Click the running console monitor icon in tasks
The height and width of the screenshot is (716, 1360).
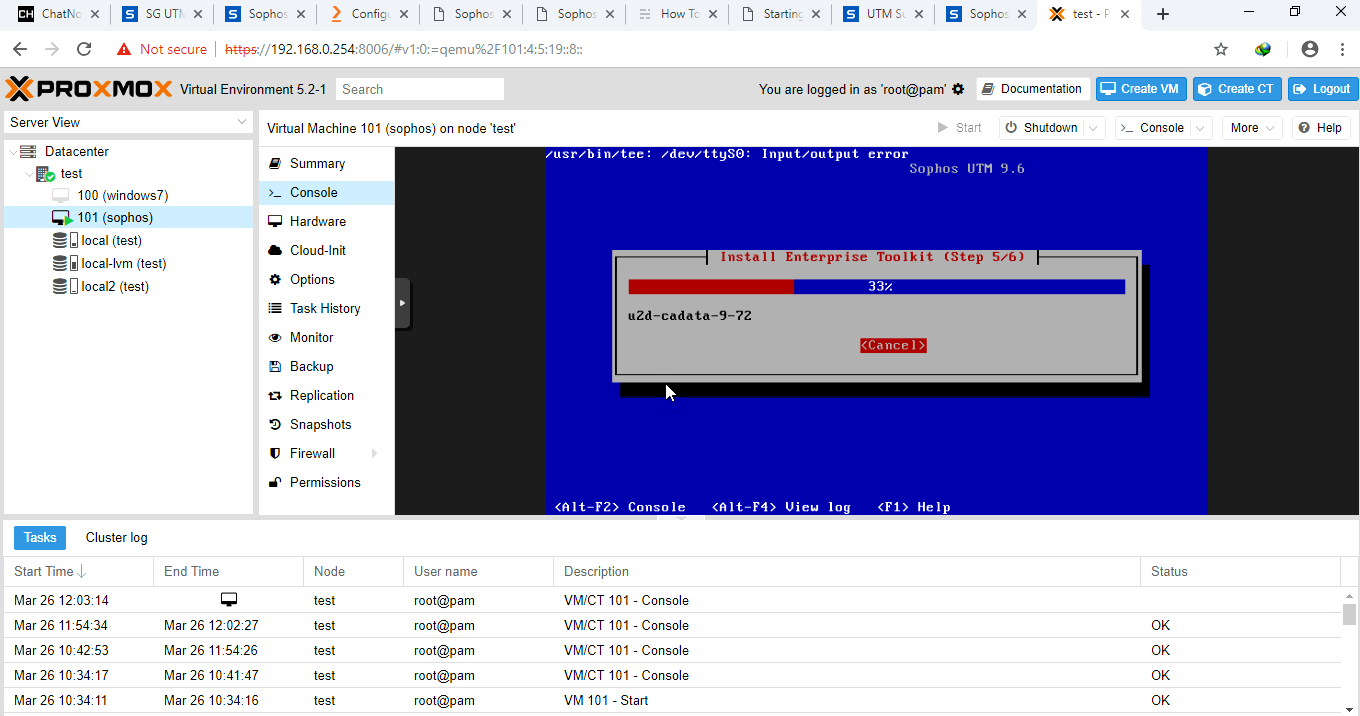coord(229,600)
